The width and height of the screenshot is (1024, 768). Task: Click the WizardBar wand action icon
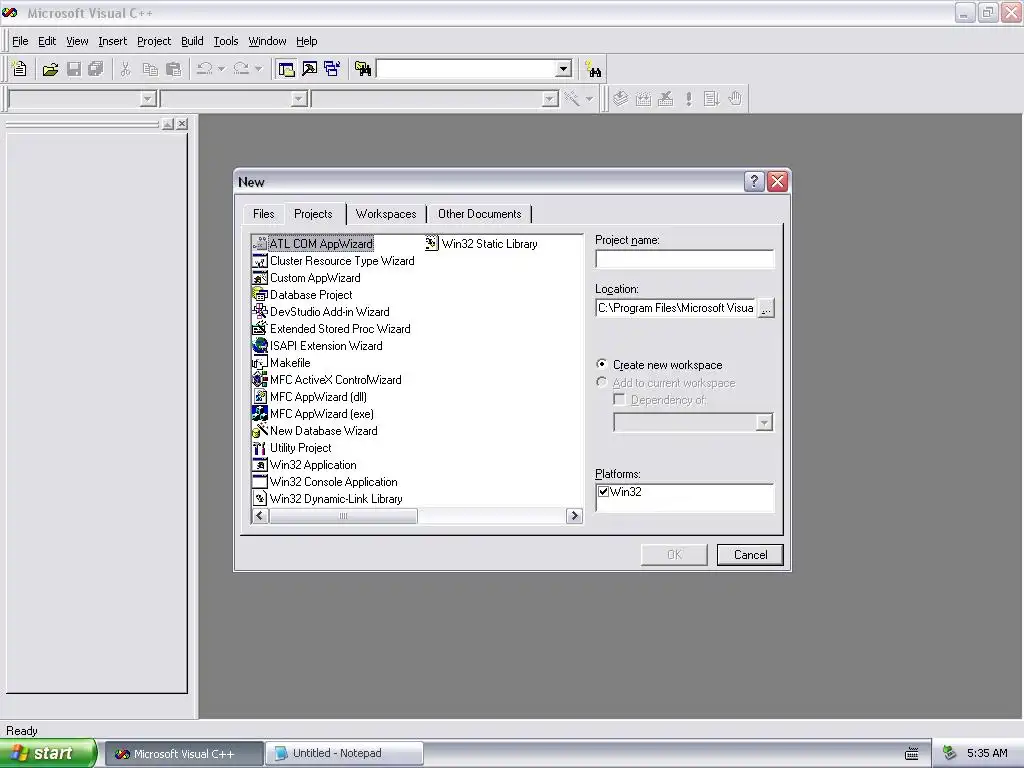pos(571,99)
